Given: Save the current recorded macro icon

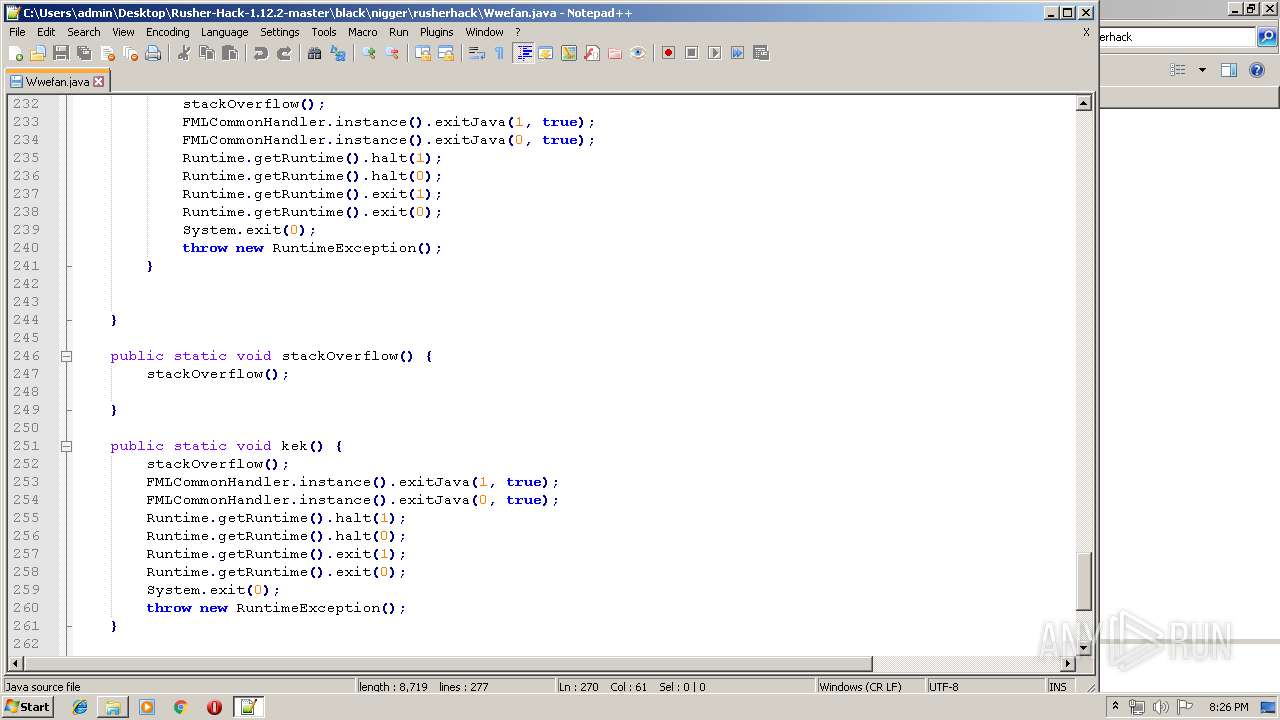Looking at the screenshot, I should coord(760,53).
